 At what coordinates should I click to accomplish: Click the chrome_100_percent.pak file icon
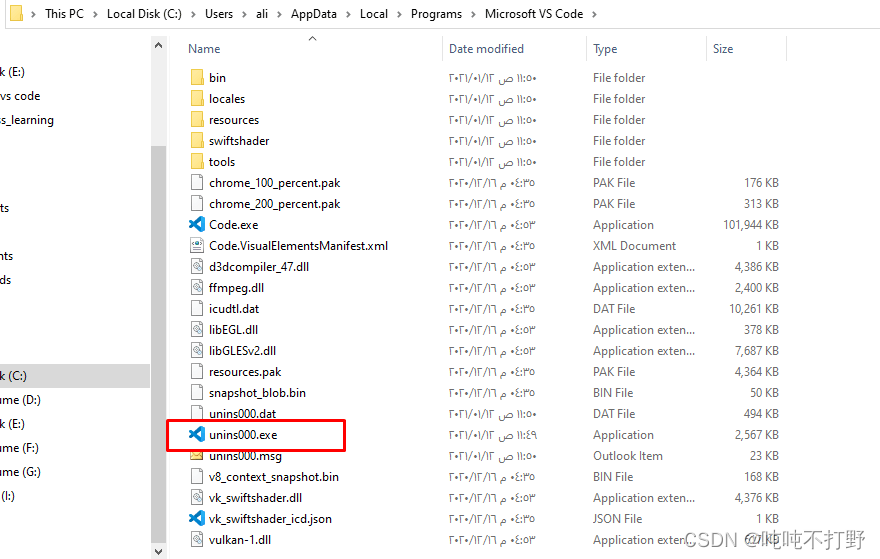197,182
